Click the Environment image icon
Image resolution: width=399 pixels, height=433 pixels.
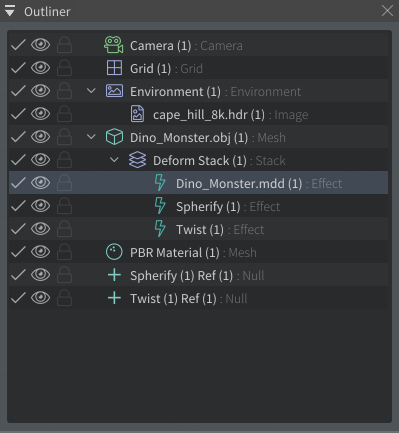(x=114, y=91)
